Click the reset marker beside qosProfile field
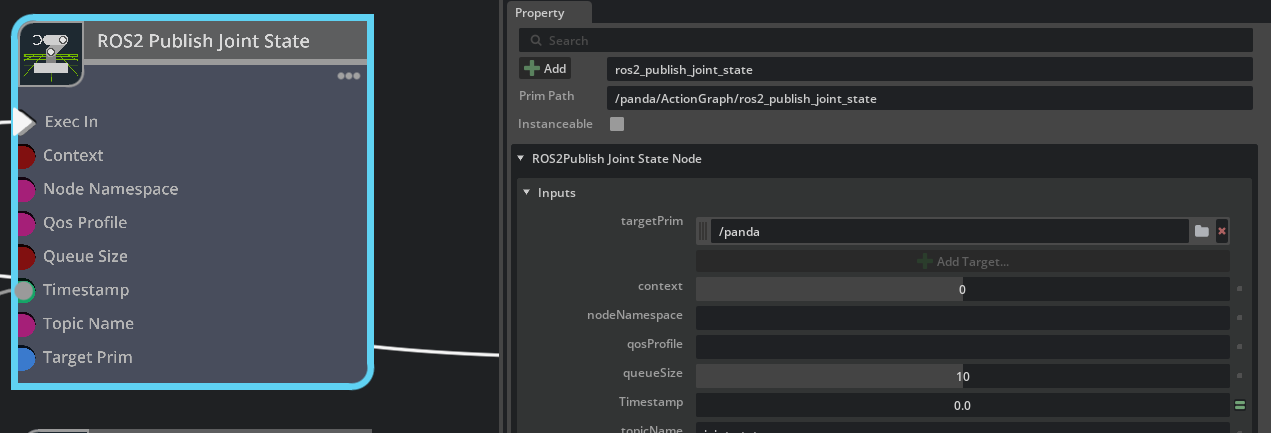 [x=1240, y=347]
